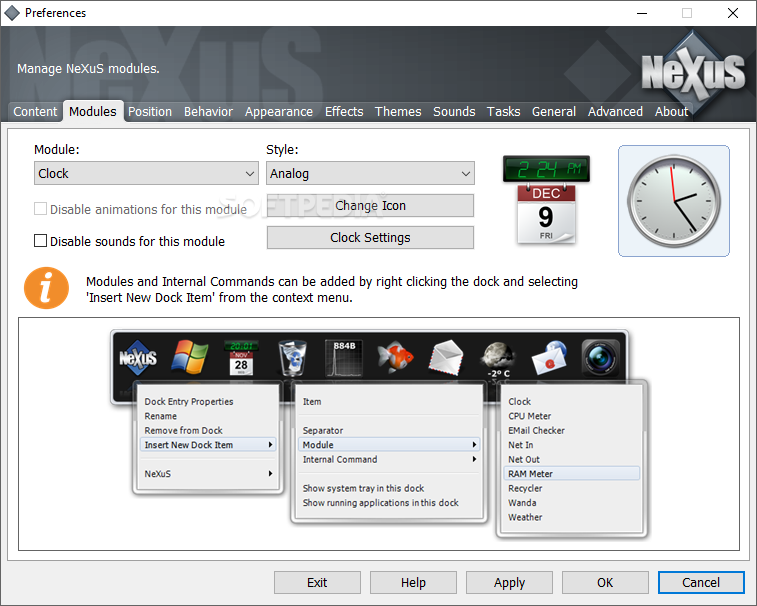Open the Style dropdown showing Analog
This screenshot has width=757, height=606.
tap(370, 173)
